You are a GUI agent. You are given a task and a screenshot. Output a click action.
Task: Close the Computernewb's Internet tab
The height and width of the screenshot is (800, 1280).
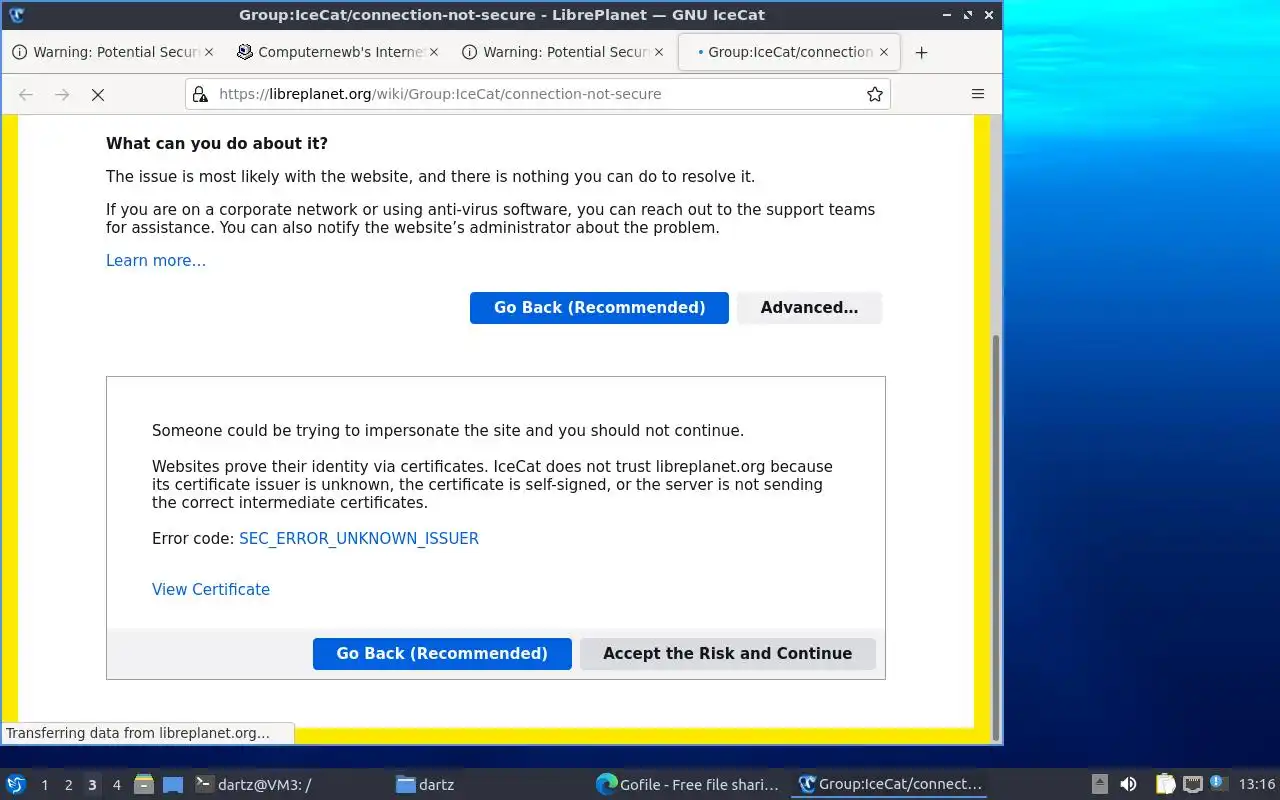coord(434,52)
